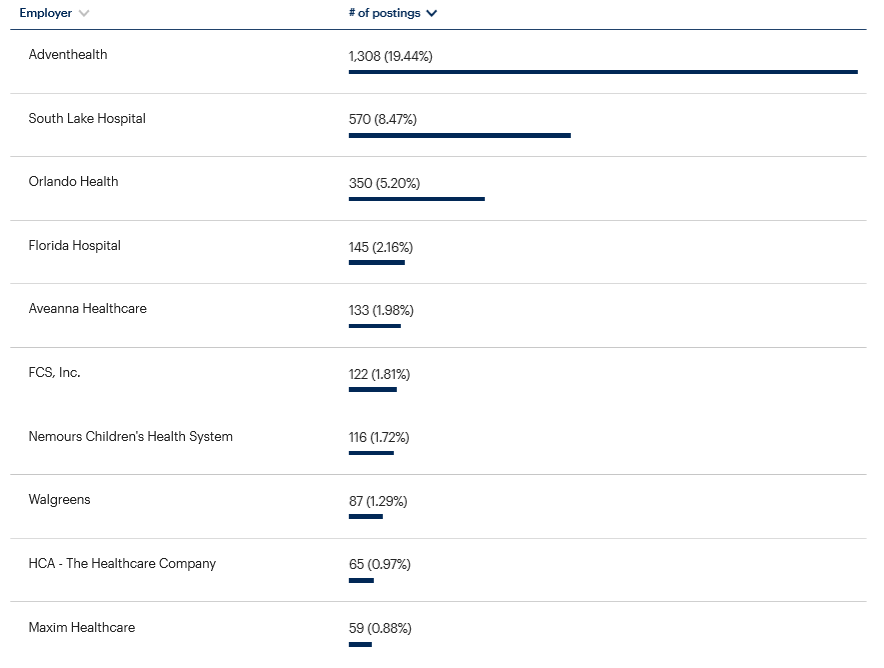Open HCA - The Healthcare Company
The height and width of the screenshot is (668, 884).
[122, 564]
